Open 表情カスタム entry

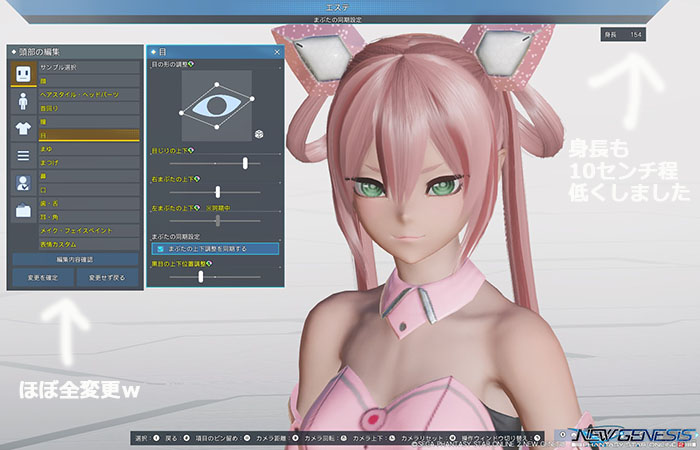tap(89, 245)
